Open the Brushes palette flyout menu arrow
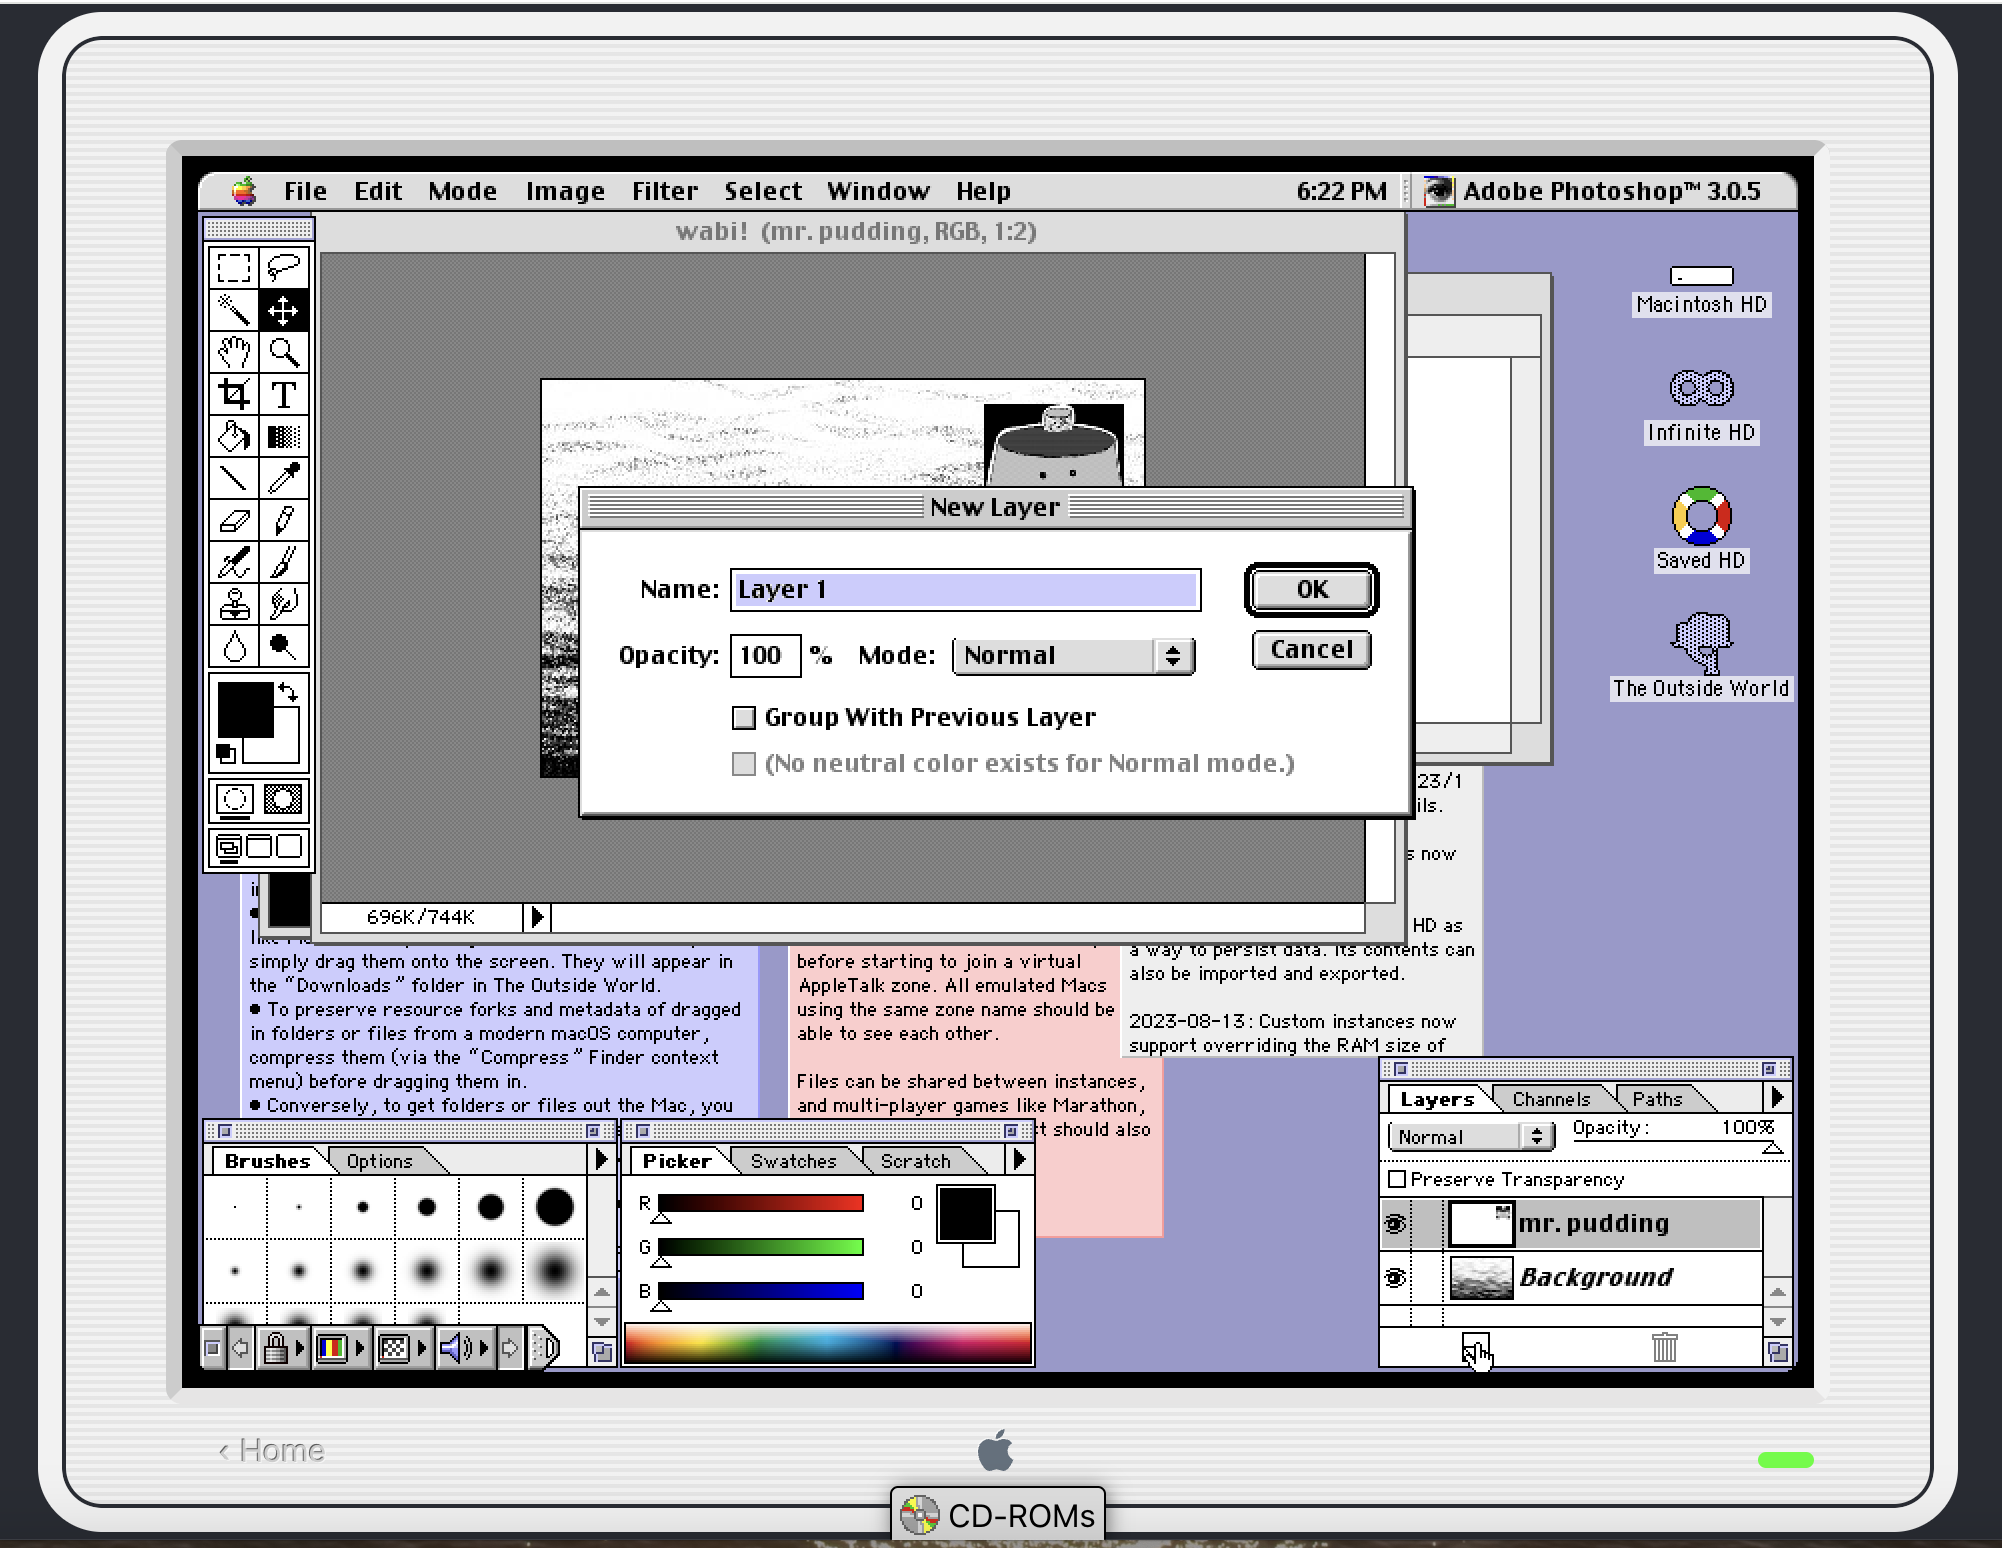Screen dimensions: 2002x1548 pyautogui.click(x=601, y=1160)
